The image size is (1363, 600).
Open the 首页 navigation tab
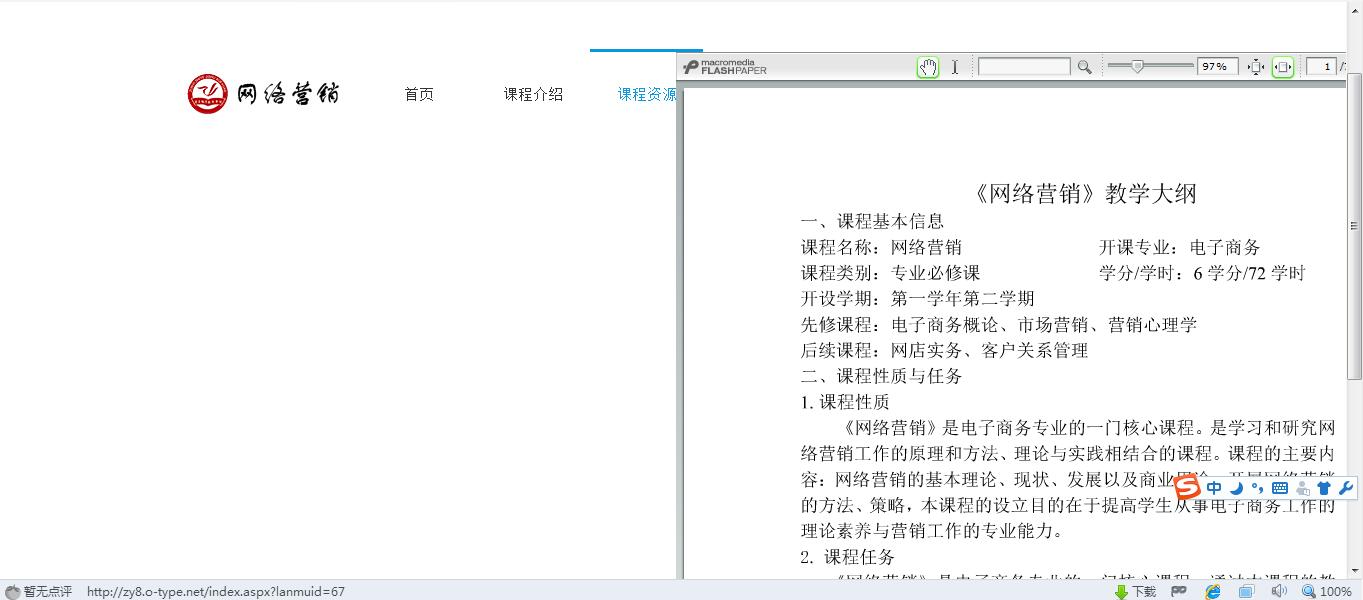419,94
